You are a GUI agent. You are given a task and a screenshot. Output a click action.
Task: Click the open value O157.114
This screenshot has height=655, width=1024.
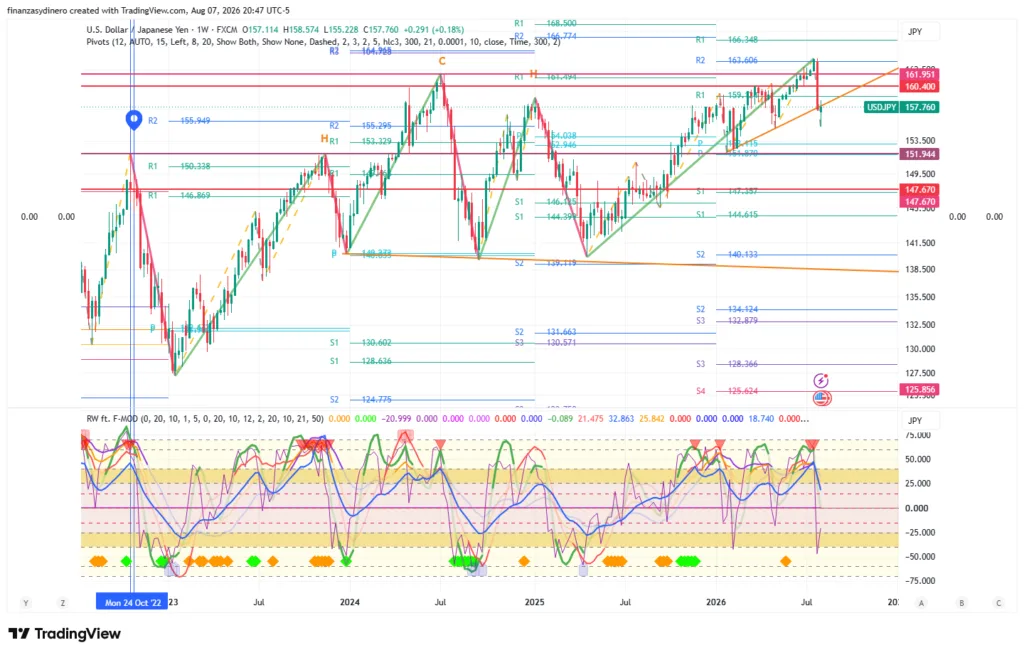pyautogui.click(x=260, y=29)
